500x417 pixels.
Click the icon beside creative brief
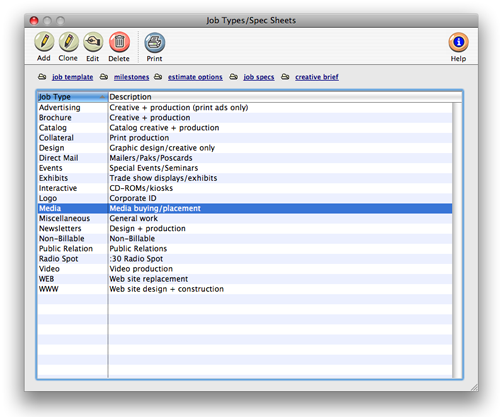click(x=285, y=77)
